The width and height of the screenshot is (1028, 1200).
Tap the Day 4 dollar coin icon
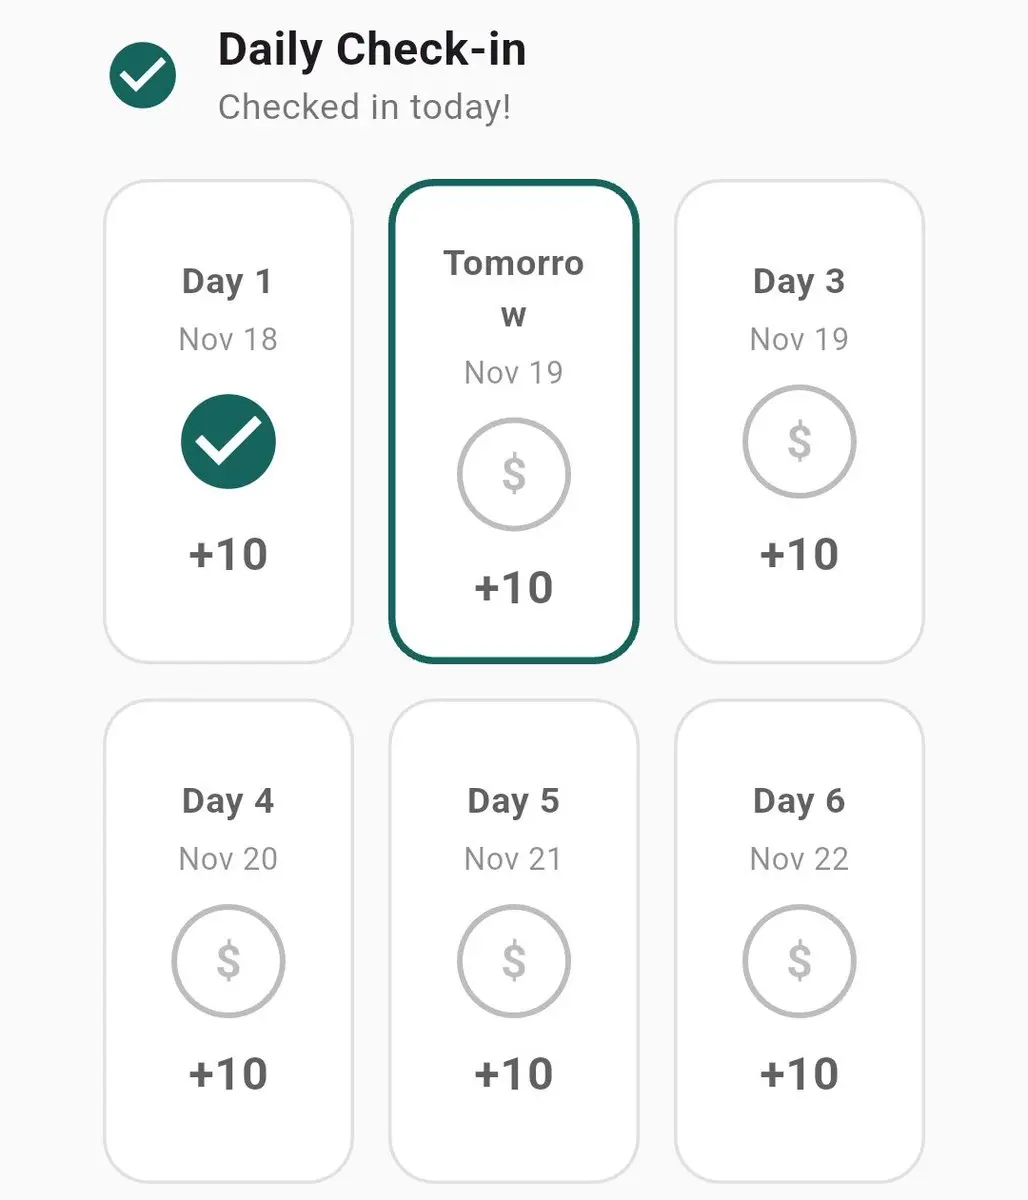click(228, 961)
